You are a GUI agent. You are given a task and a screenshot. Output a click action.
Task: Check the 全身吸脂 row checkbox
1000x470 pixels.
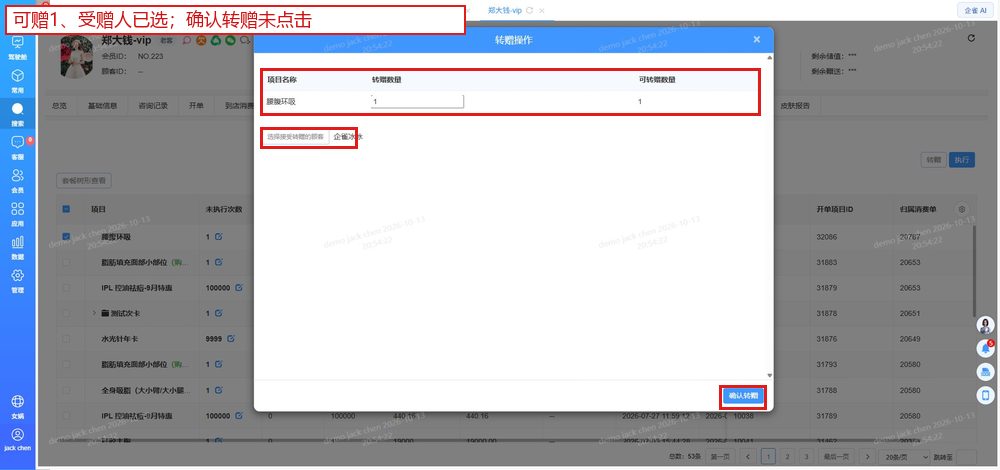(x=66, y=390)
